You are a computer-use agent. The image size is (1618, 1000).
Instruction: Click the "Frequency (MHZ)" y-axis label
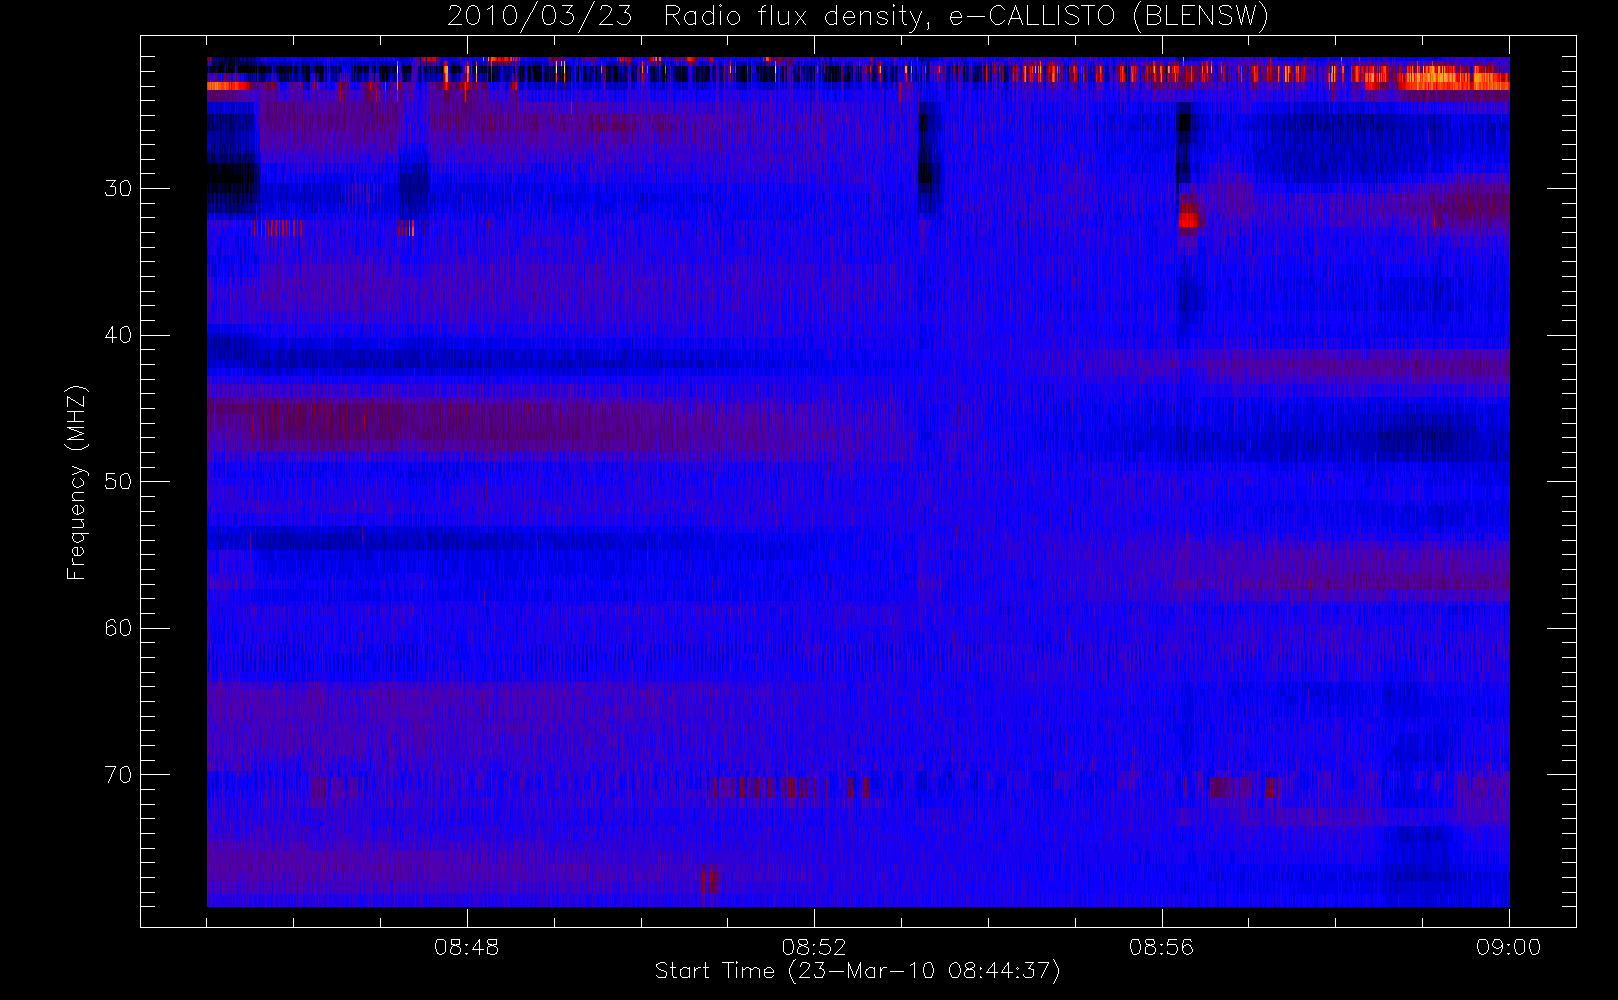point(76,482)
